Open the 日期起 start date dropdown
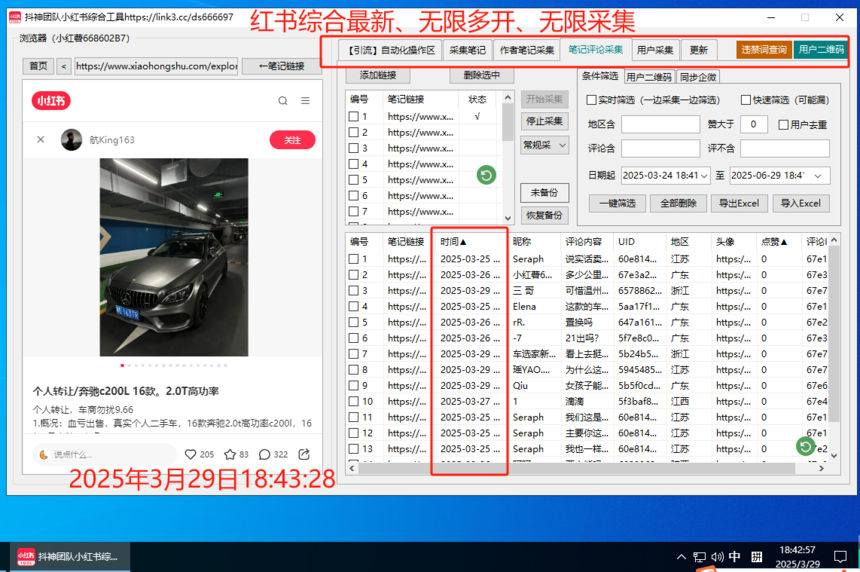860x572 pixels. coord(704,176)
